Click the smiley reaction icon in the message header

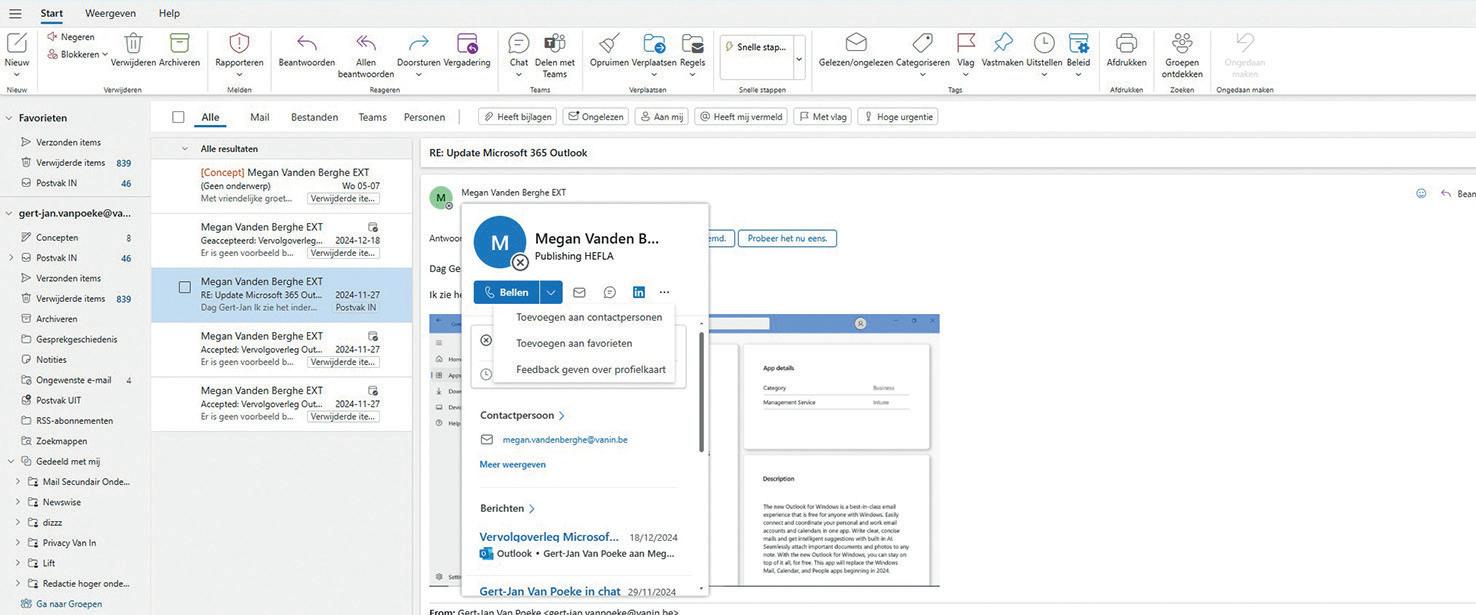[1421, 193]
